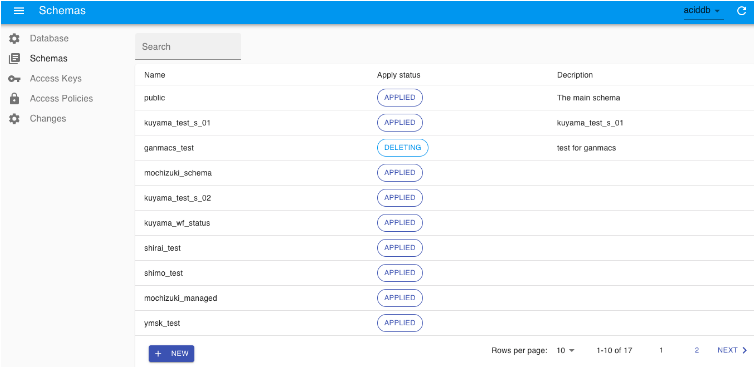The image size is (756, 368).
Task: Open the kuyama_wf_status schema
Action: coord(177,223)
